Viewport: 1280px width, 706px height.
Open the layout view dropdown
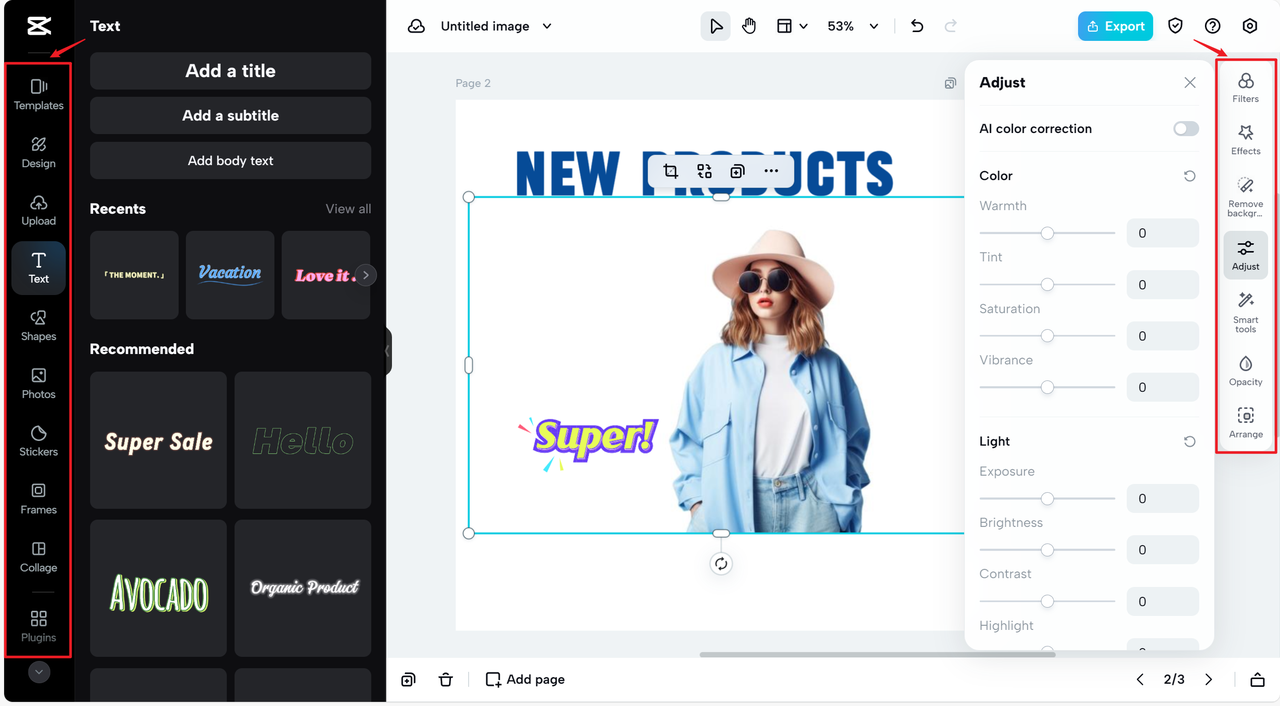(792, 26)
